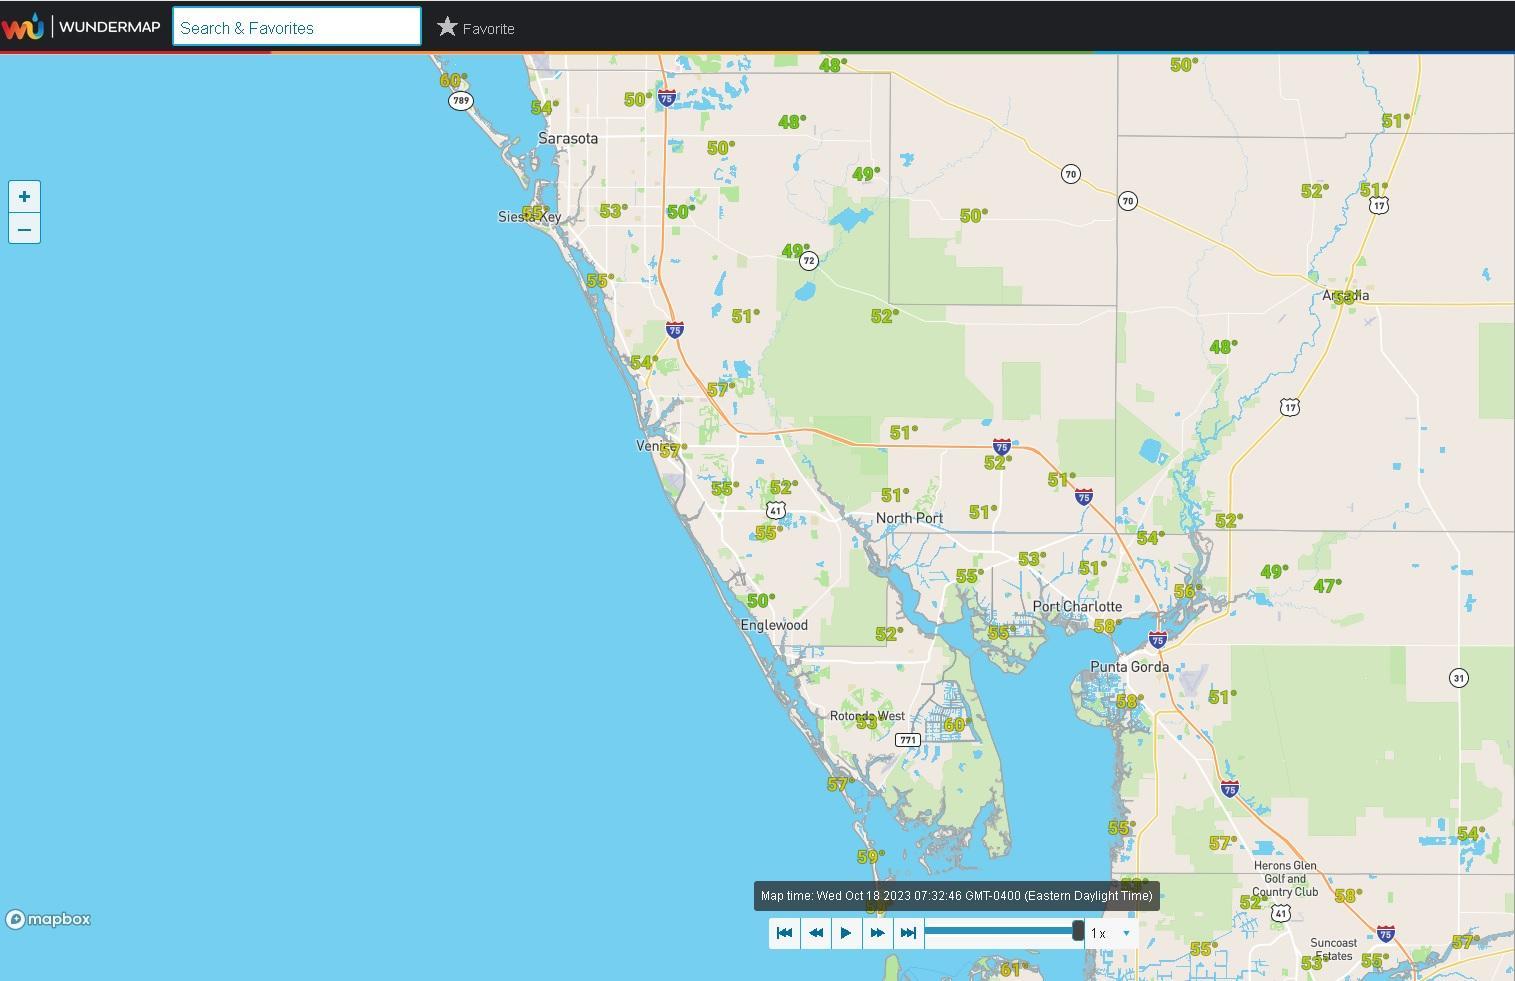Viewport: 1515px width, 981px height.
Task: Open the Mapbox attribution link
Action: (48, 919)
